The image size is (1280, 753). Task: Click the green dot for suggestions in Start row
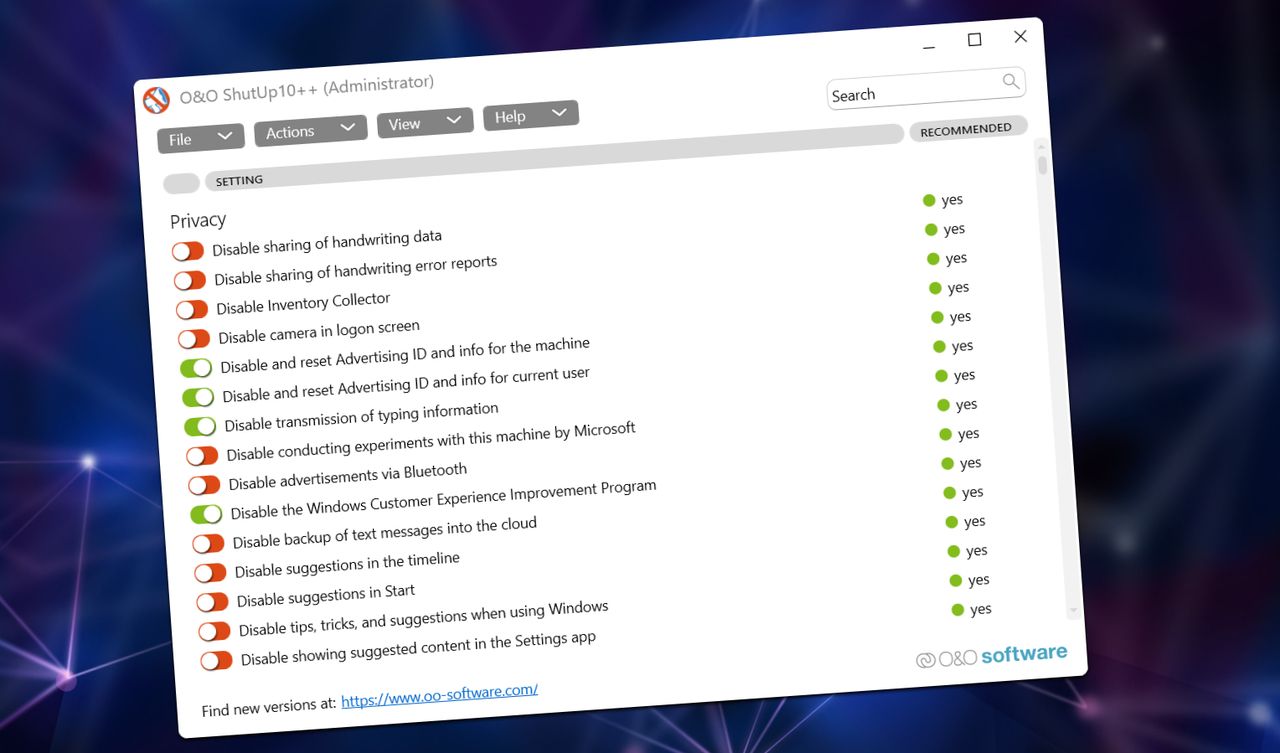click(x=953, y=551)
